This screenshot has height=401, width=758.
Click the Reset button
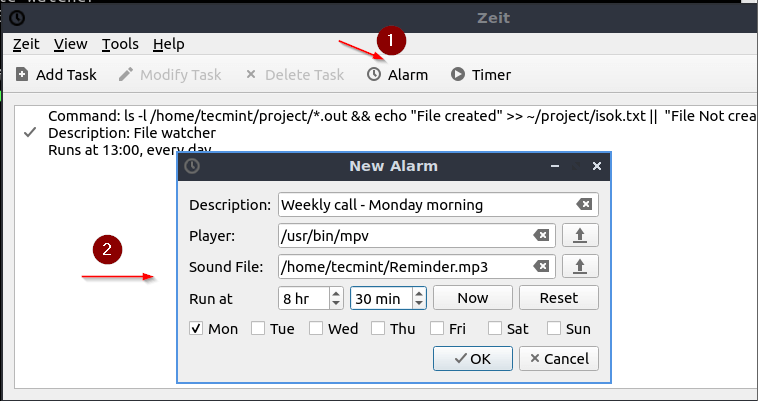click(x=559, y=298)
